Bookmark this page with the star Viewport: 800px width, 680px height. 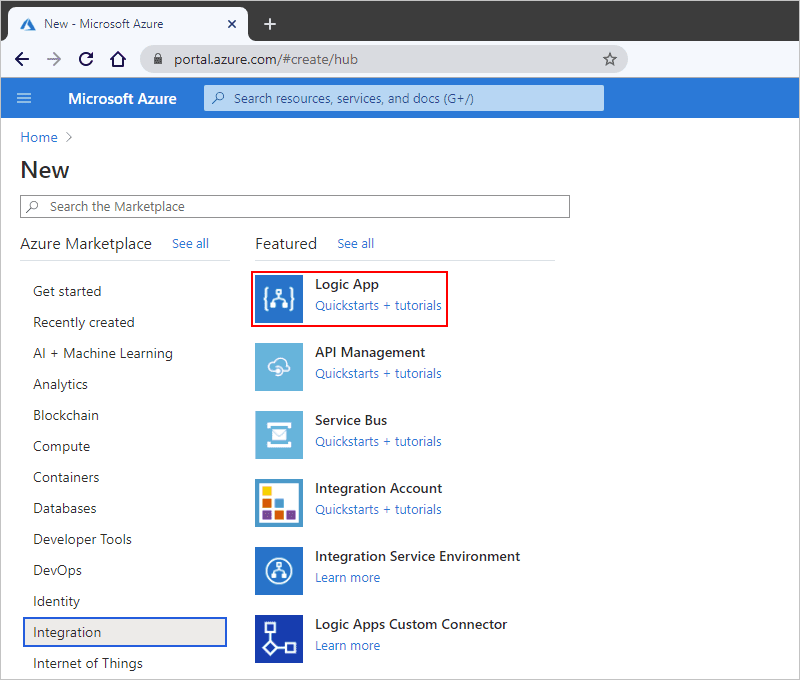[x=610, y=59]
